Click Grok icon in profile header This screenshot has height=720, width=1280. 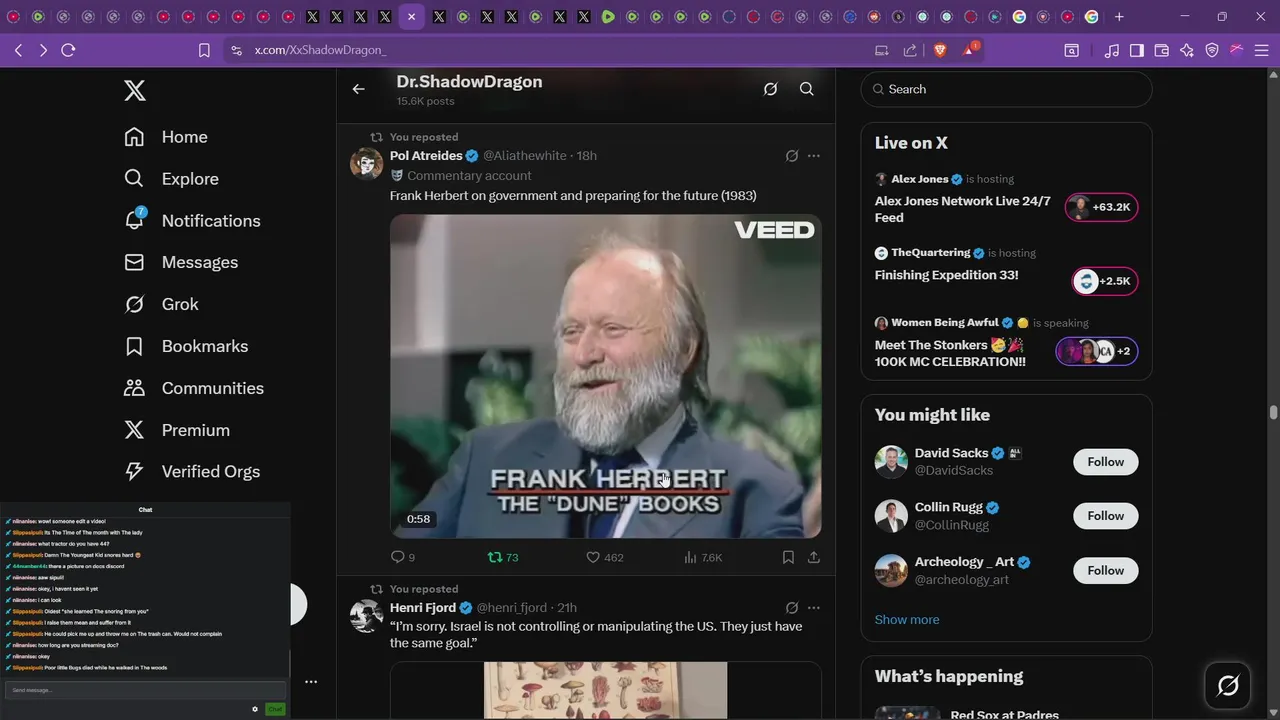pos(770,89)
